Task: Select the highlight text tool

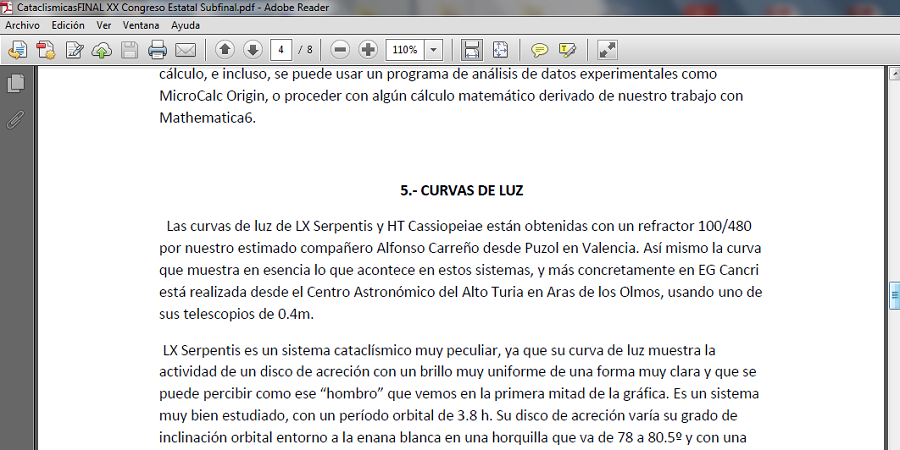Action: point(568,50)
